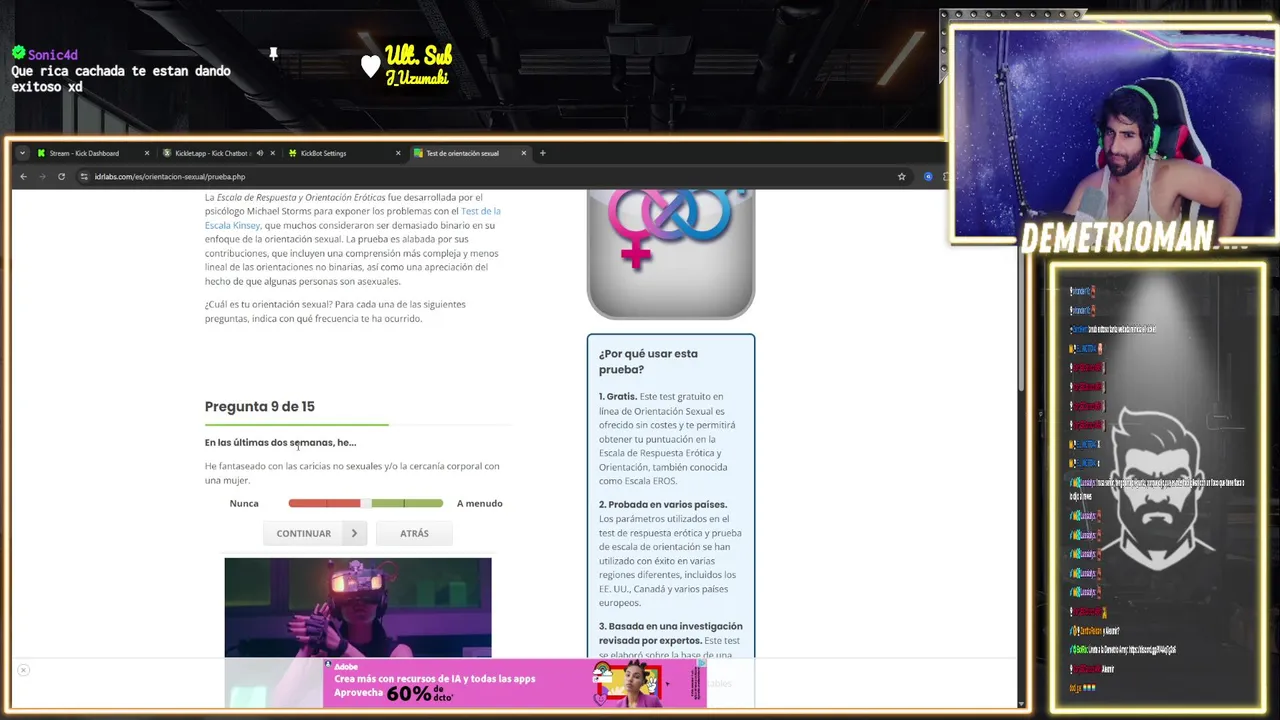Open the browser profile icon

point(928,176)
